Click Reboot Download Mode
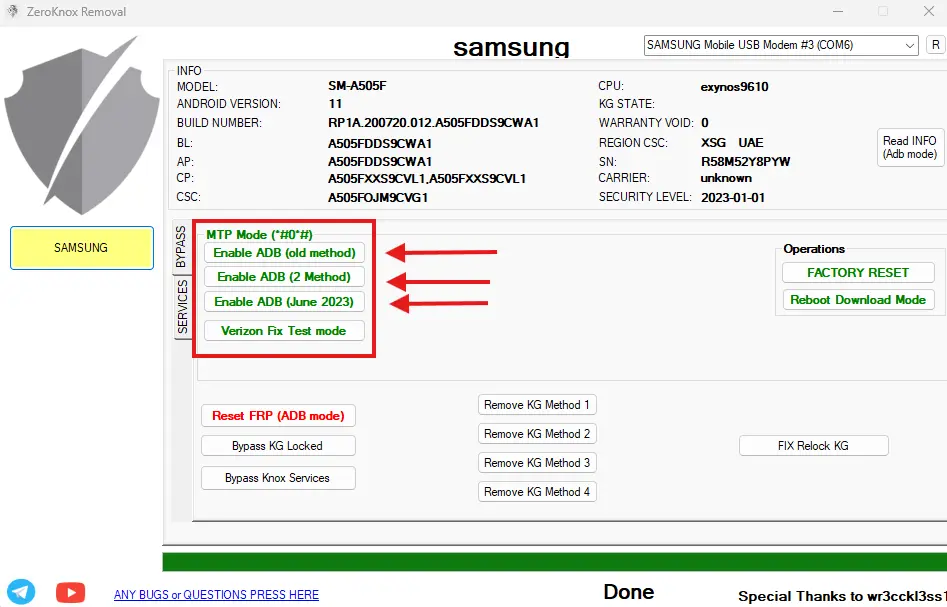The image size is (947, 607). coord(858,300)
